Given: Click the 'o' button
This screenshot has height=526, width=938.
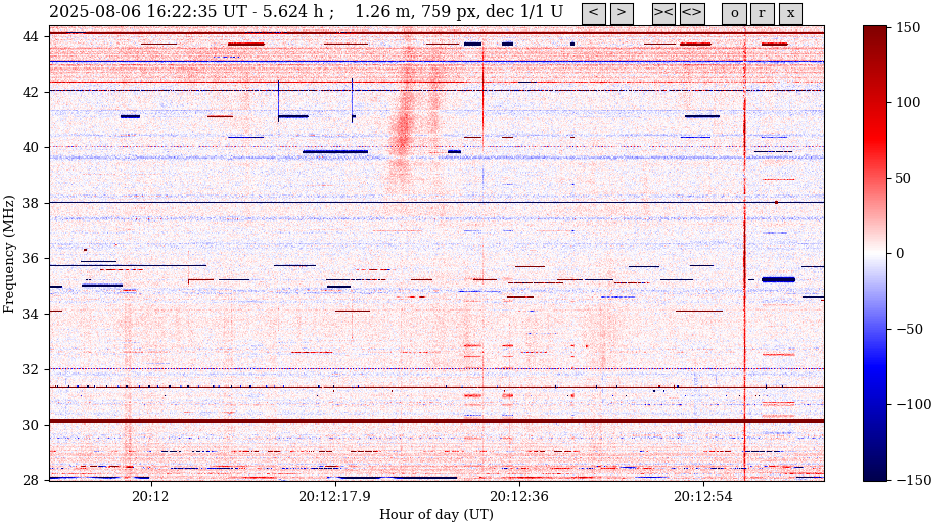Looking at the screenshot, I should 734,13.
